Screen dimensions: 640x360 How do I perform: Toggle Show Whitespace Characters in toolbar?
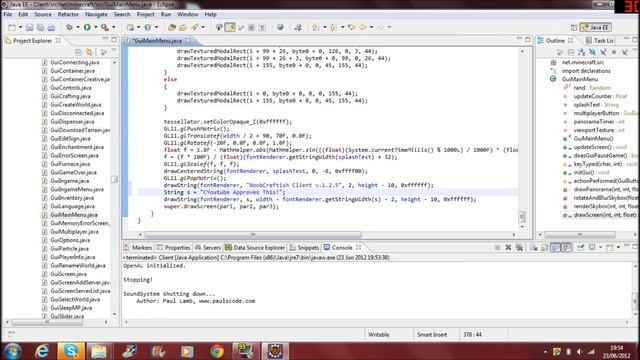[x=262, y=27]
